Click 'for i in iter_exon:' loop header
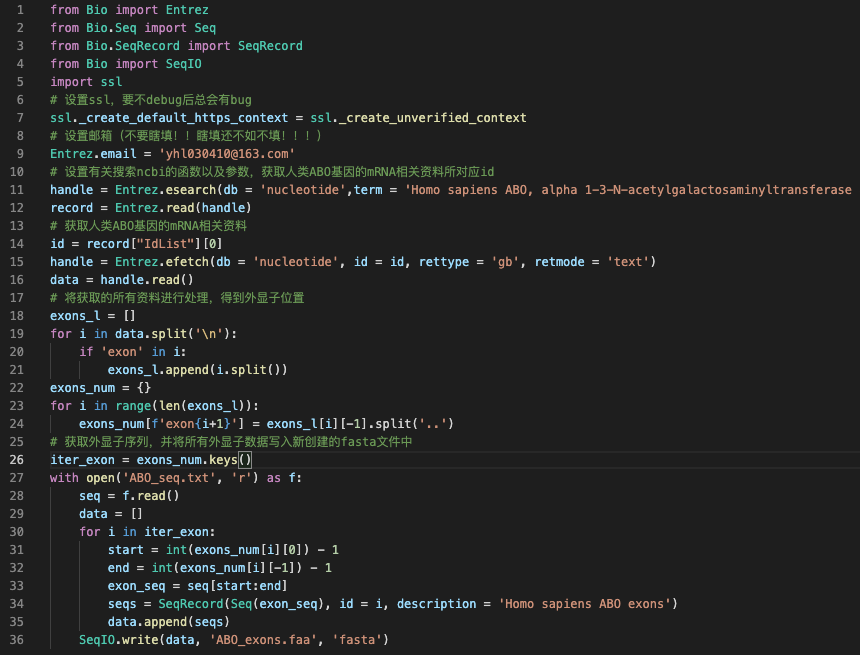This screenshot has height=655, width=860. click(147, 532)
